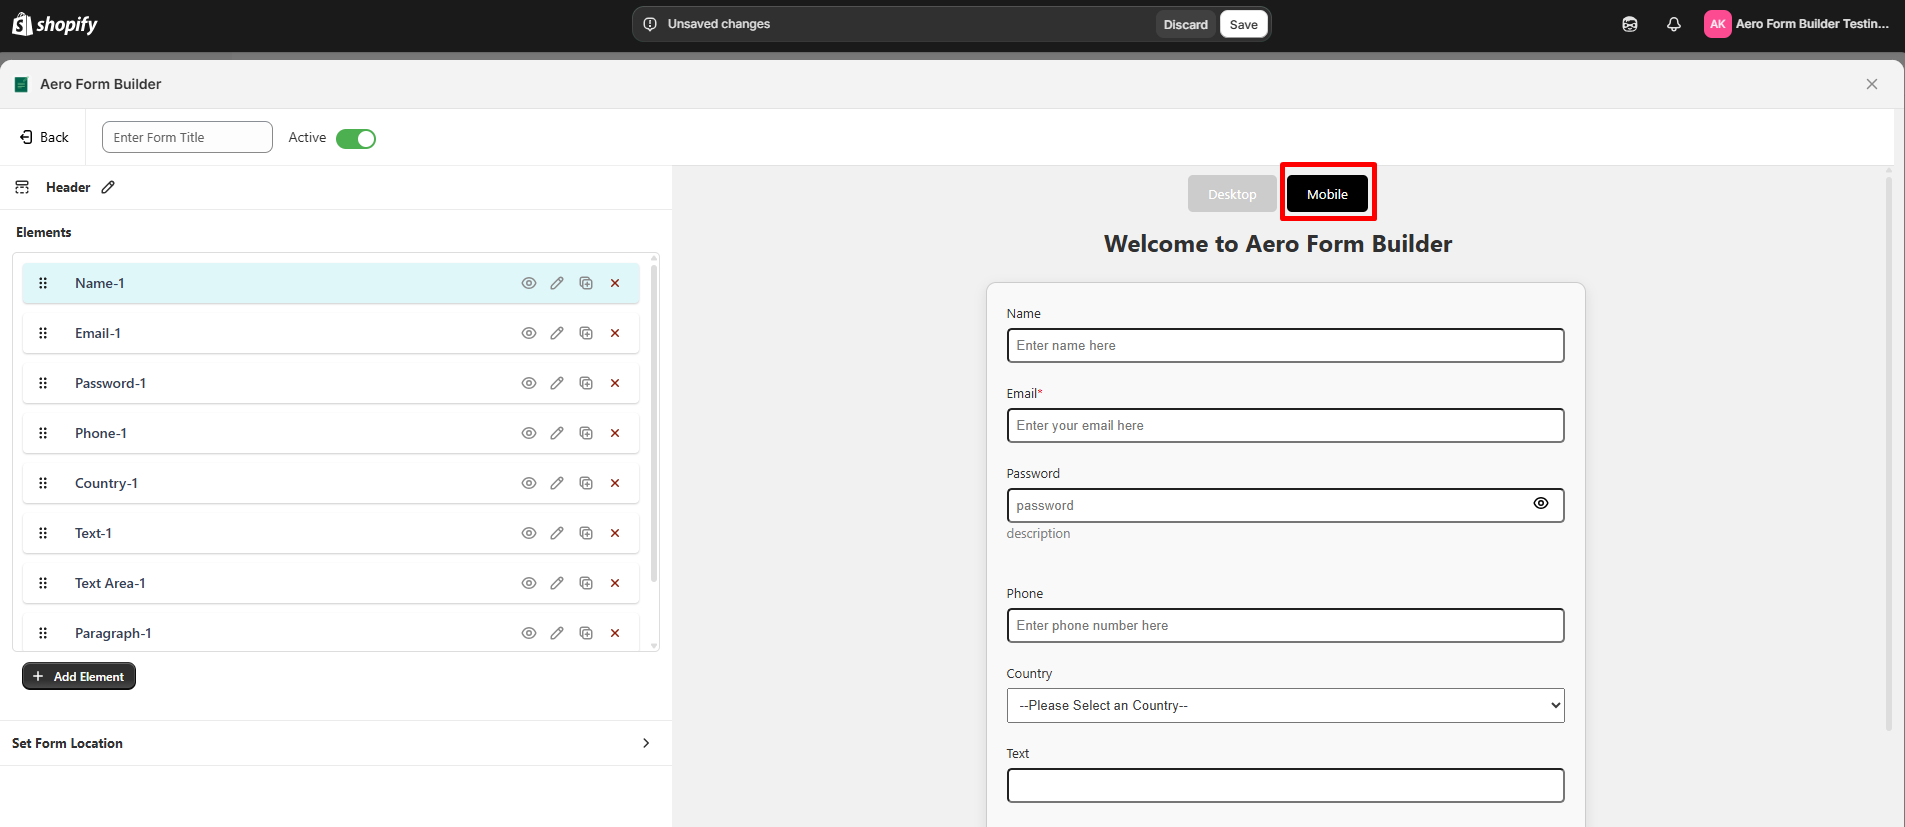Edit the Text-1 element

[x=557, y=533]
